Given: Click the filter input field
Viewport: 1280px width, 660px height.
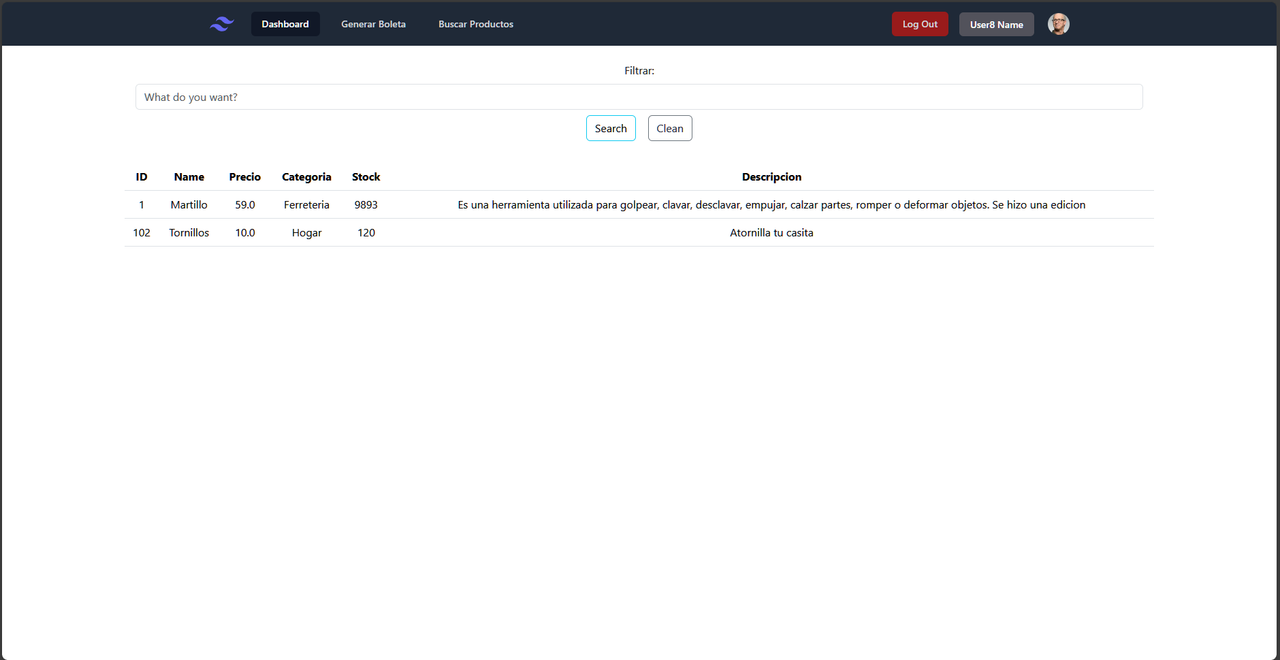Looking at the screenshot, I should (639, 96).
